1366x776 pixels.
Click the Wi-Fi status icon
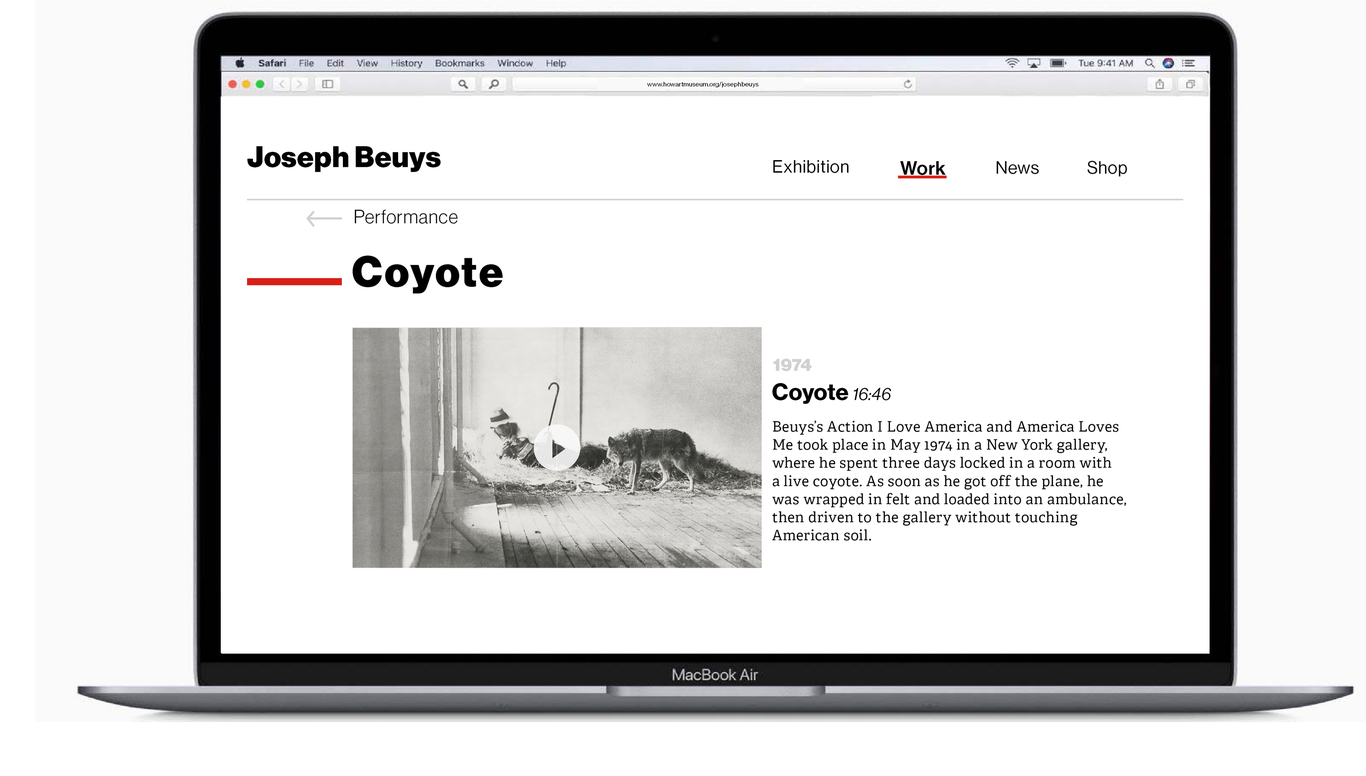pyautogui.click(x=1012, y=63)
